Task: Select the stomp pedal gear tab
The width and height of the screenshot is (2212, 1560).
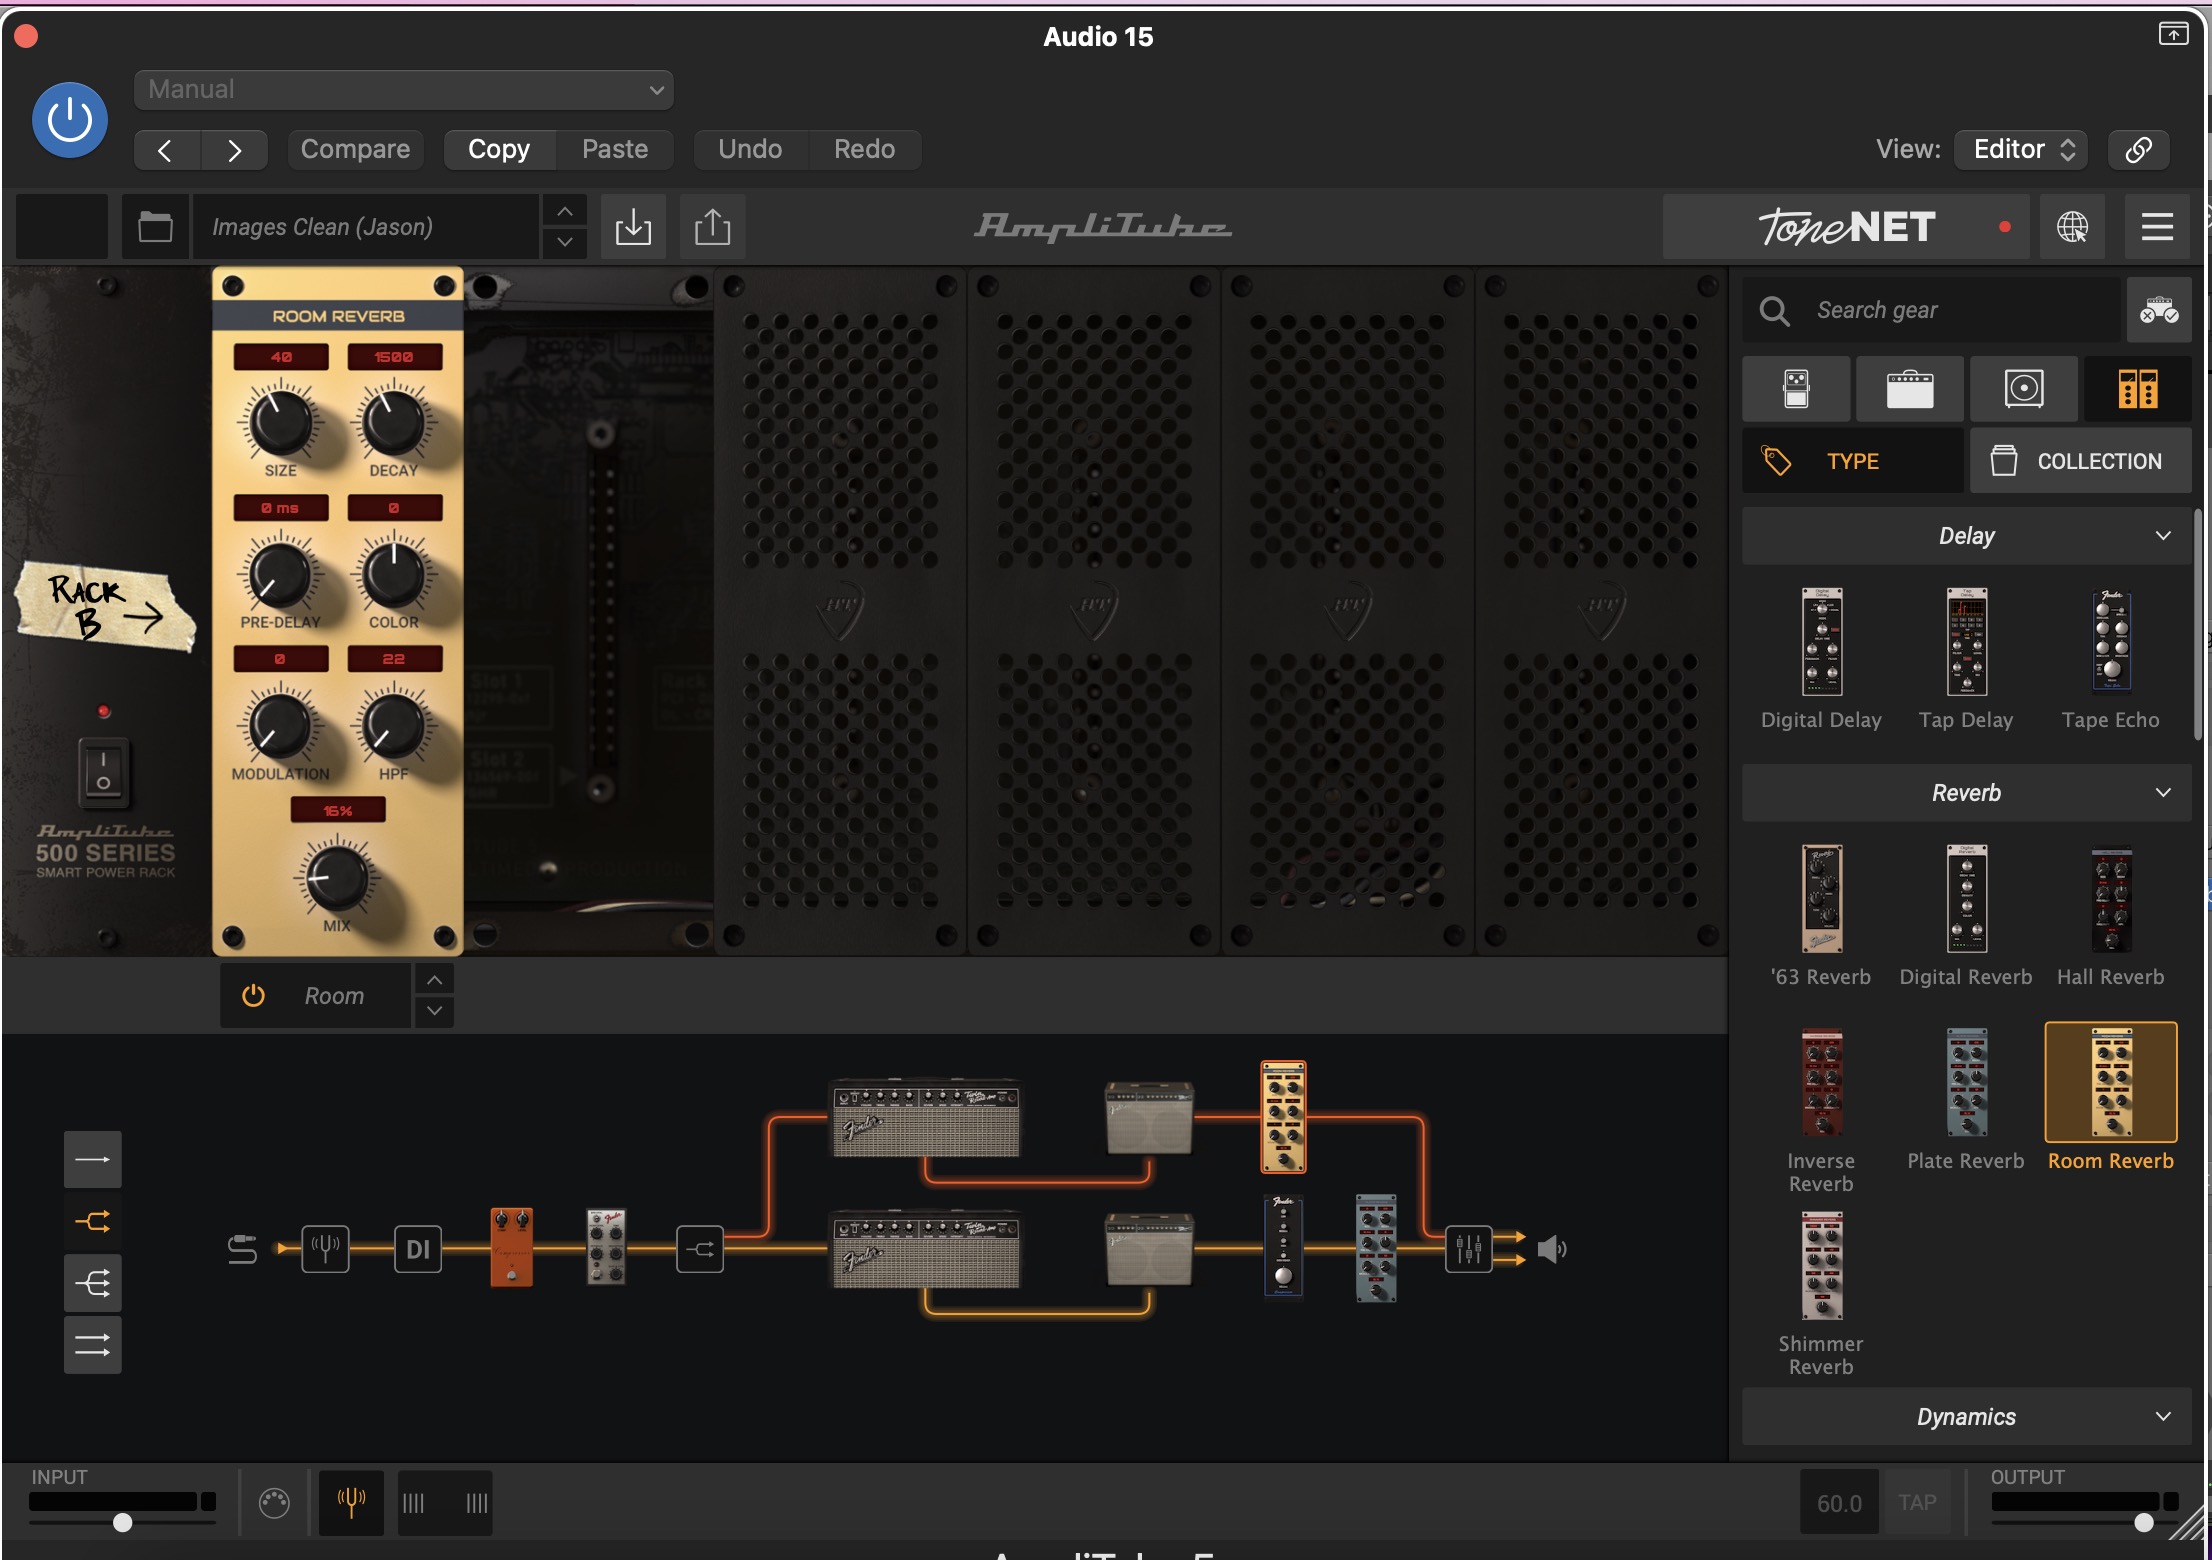Action: [1796, 388]
